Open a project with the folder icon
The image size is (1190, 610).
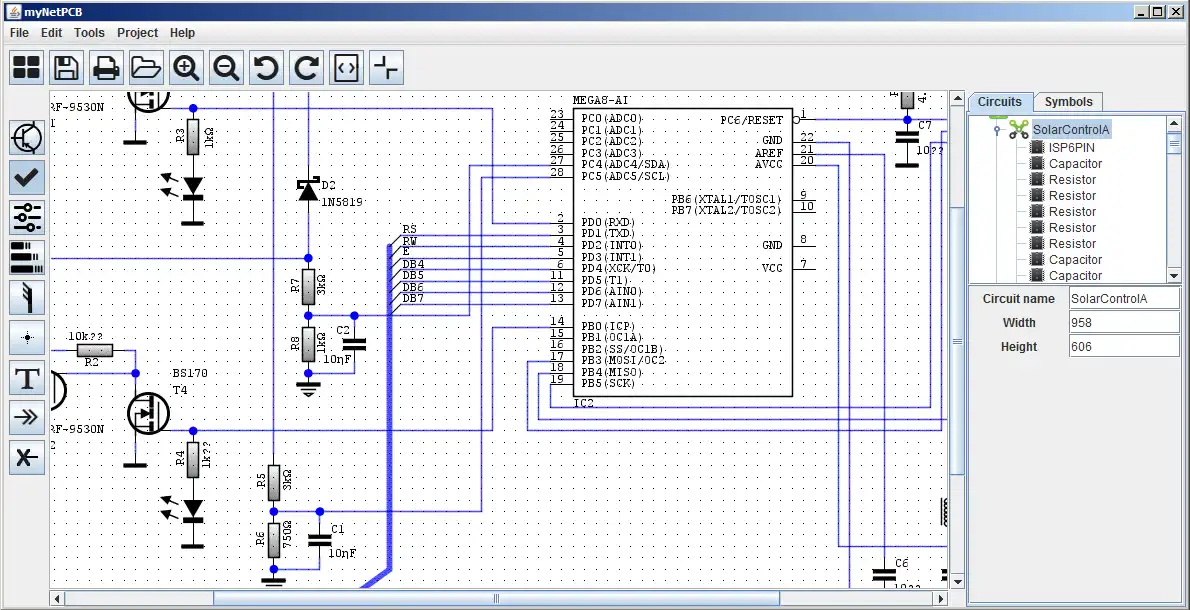coord(146,68)
